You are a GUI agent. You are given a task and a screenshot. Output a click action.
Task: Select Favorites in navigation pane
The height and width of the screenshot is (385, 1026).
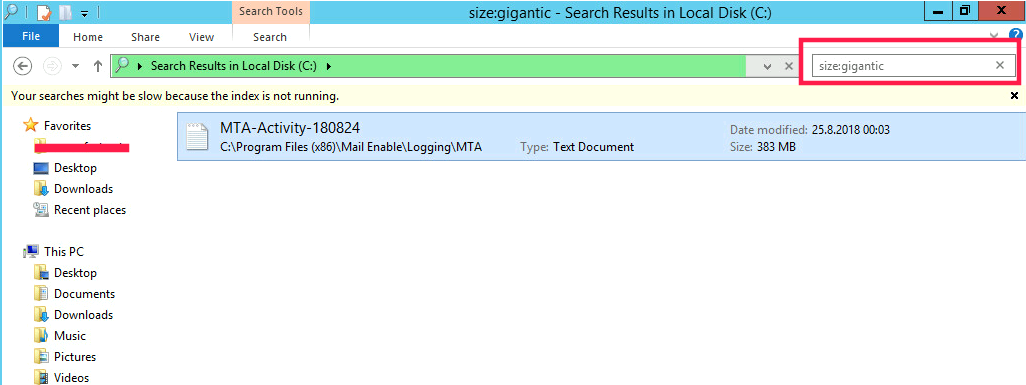(67, 126)
